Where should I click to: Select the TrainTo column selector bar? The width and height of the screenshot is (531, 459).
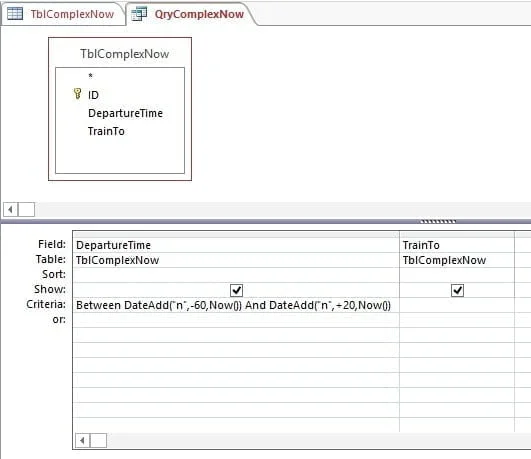[x=457, y=234]
